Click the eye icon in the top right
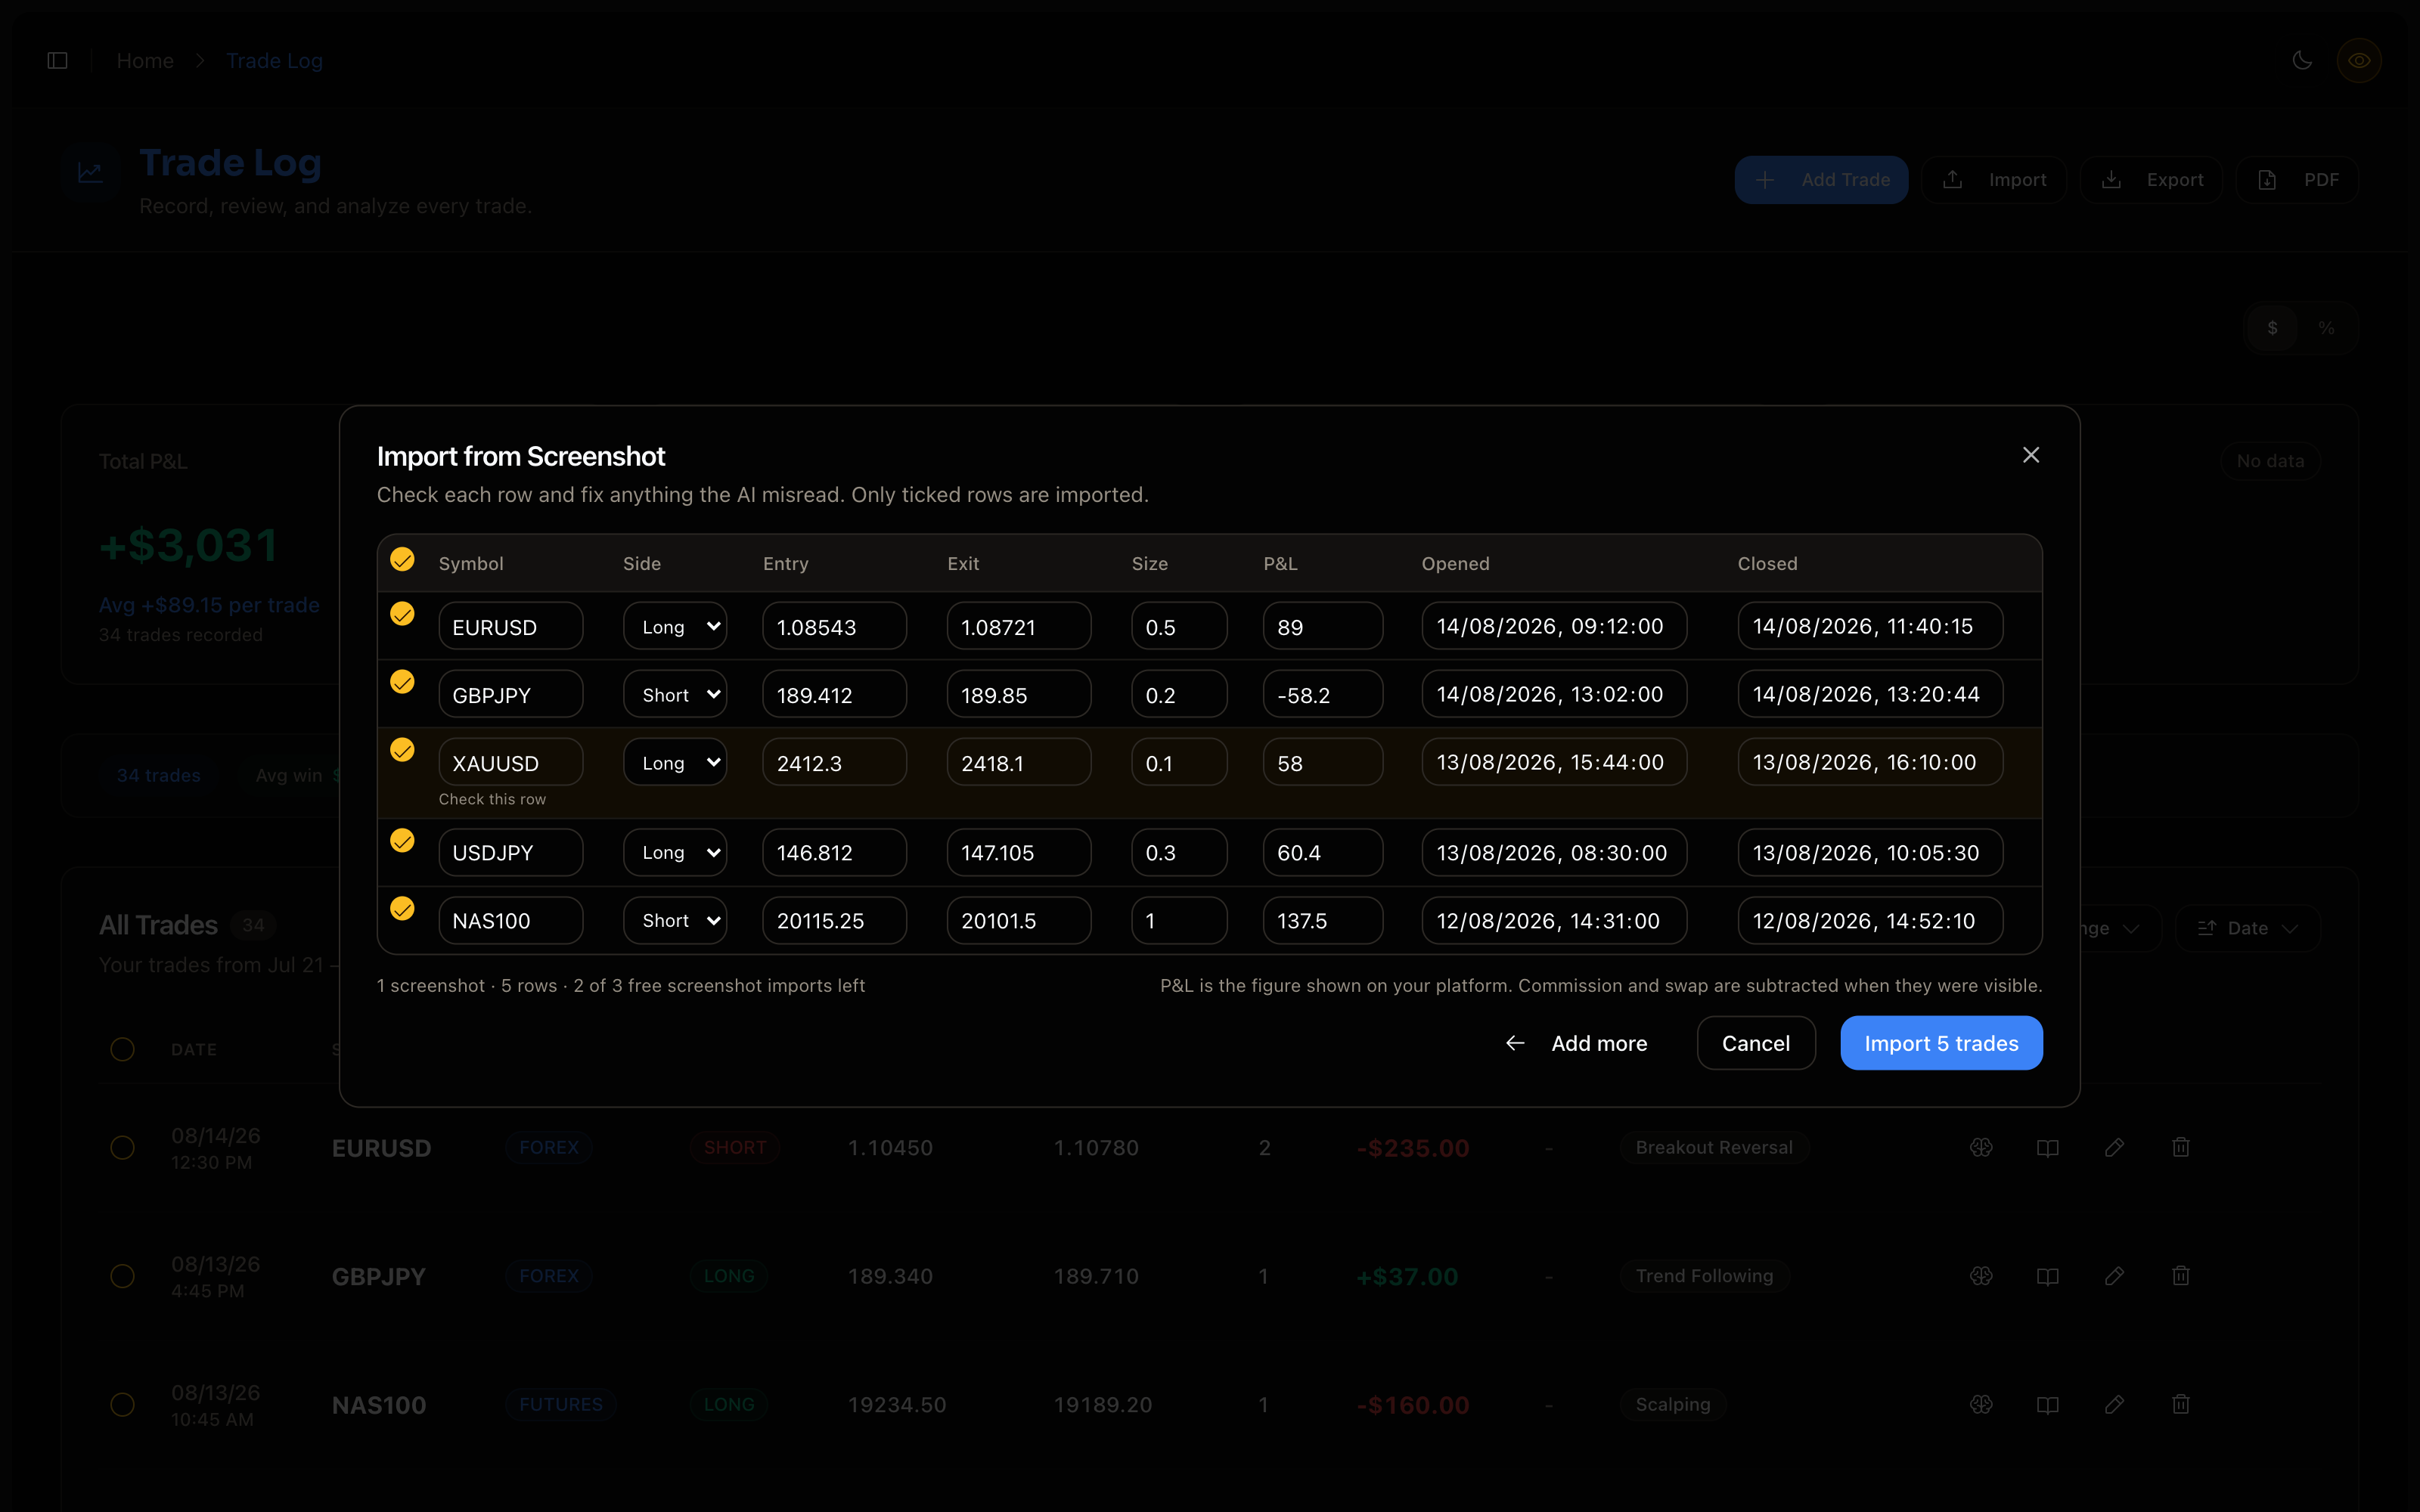Viewport: 2420px width, 1512px height. click(2359, 60)
